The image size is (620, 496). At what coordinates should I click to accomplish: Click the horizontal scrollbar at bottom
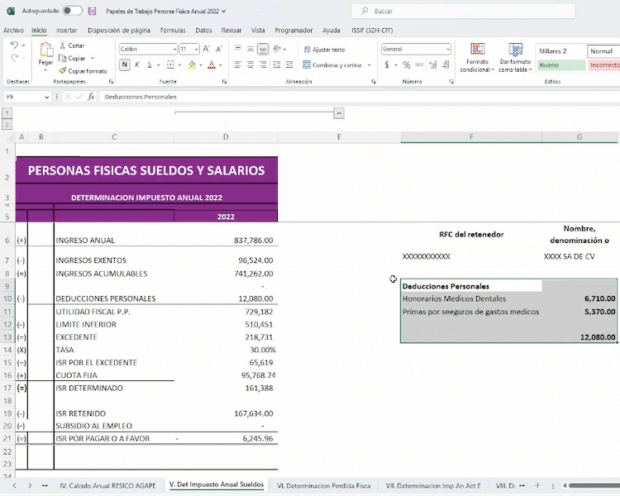594,485
